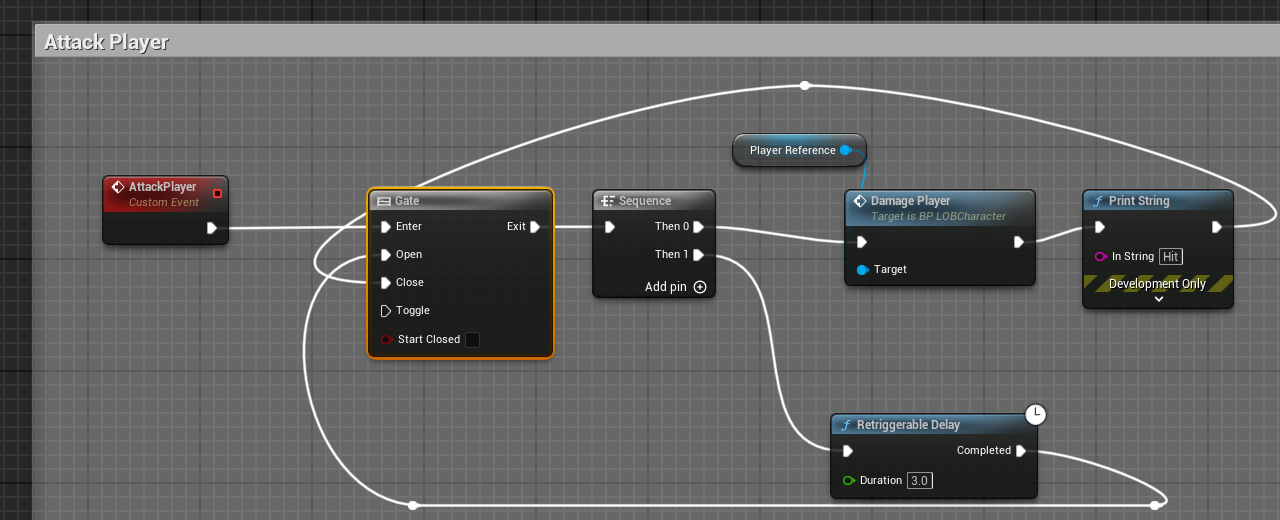This screenshot has width=1280, height=520.
Task: Select the Retriggerable Delay node title
Action: pyautogui.click(x=908, y=425)
